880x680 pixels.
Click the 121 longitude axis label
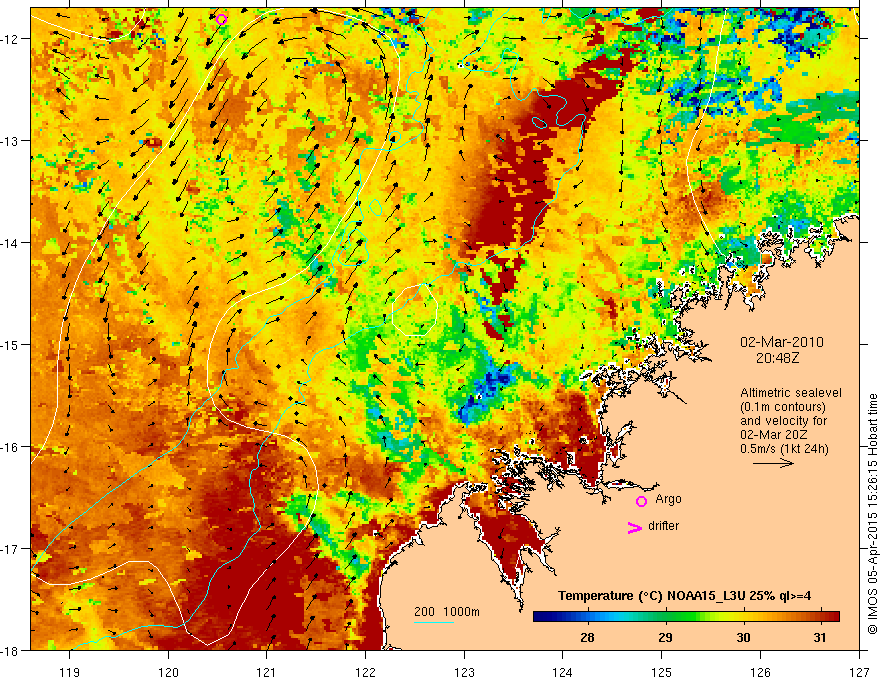tap(267, 672)
